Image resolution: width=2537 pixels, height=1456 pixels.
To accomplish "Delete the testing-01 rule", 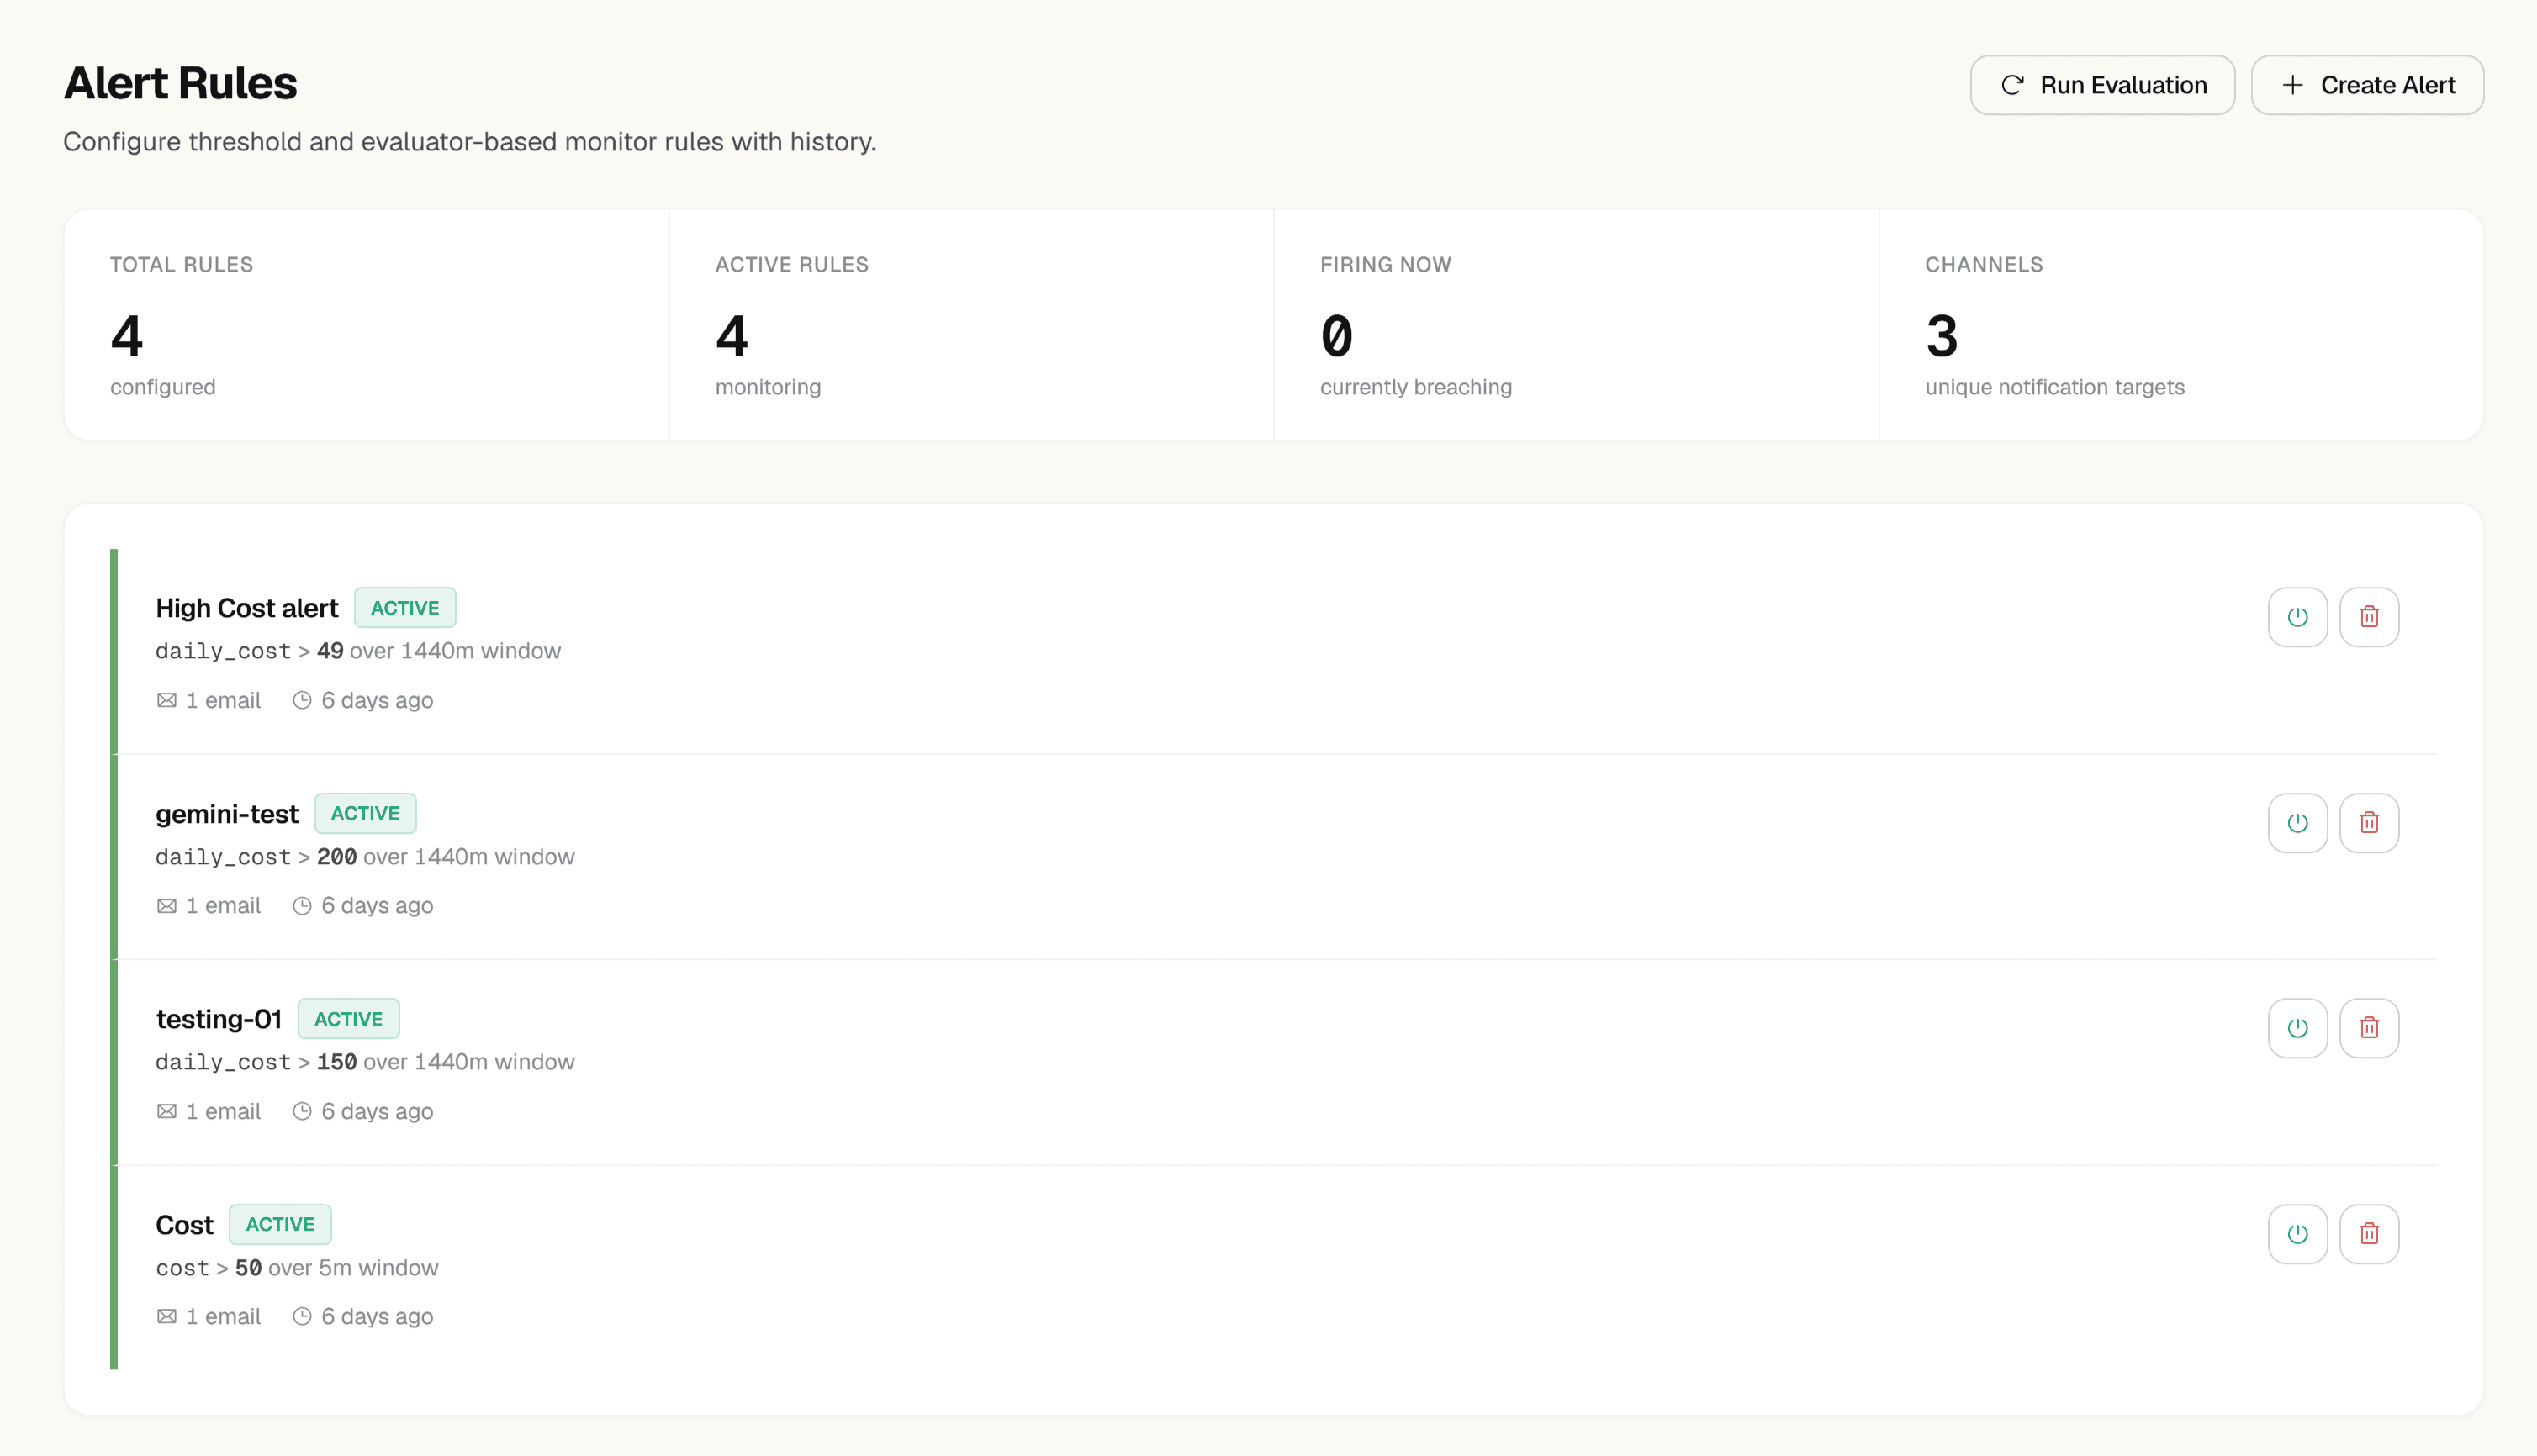I will tap(2369, 1028).
